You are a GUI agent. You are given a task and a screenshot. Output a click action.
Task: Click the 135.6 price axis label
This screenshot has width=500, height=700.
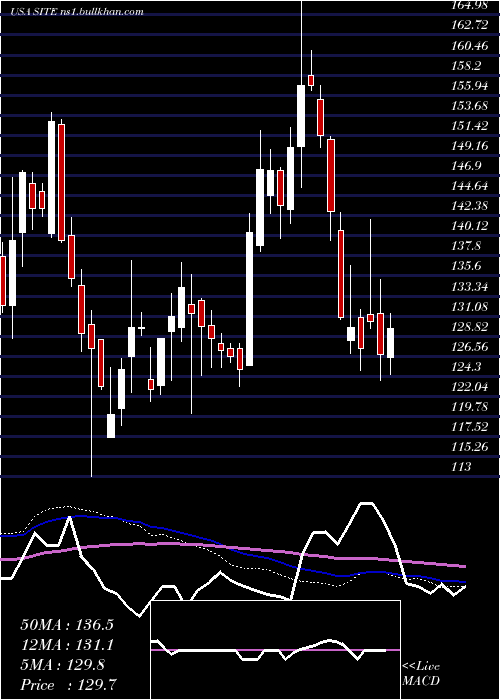(467, 267)
